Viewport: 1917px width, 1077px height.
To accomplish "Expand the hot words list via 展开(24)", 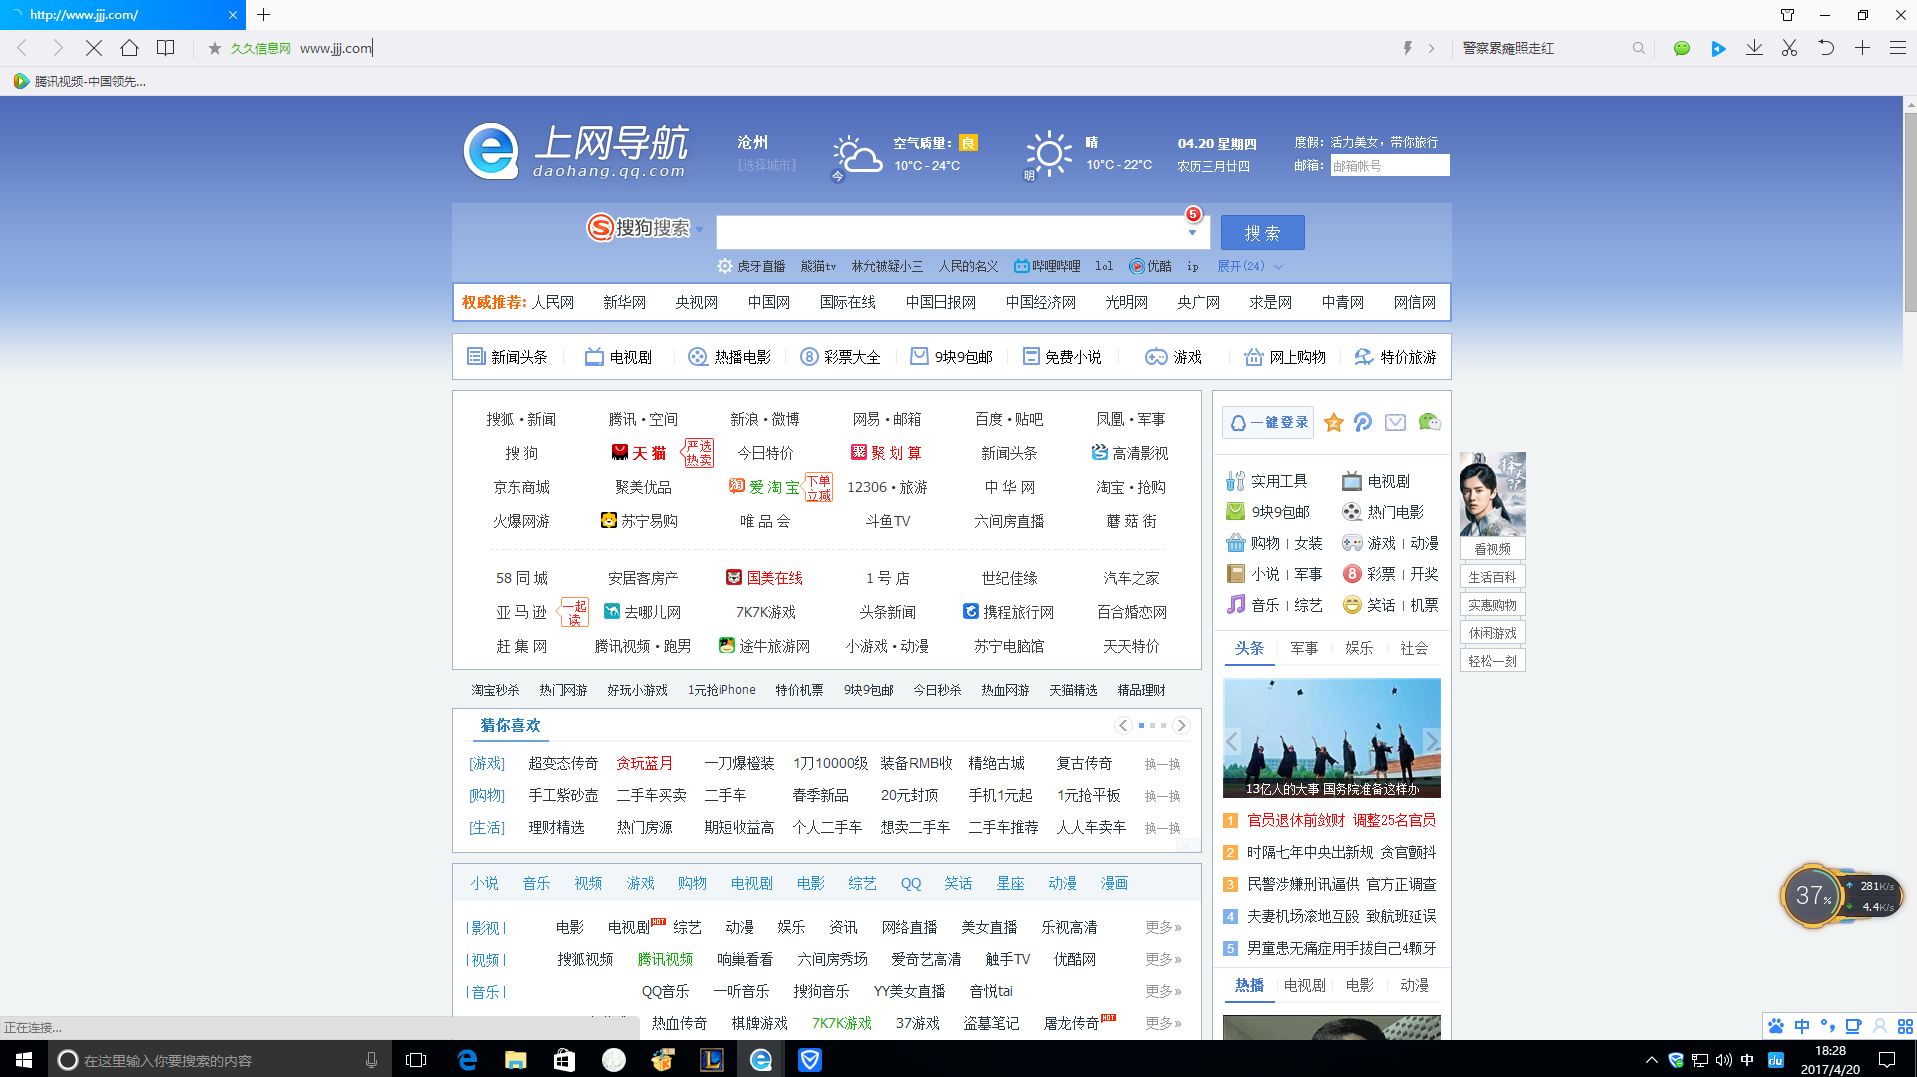I will click(x=1243, y=265).
